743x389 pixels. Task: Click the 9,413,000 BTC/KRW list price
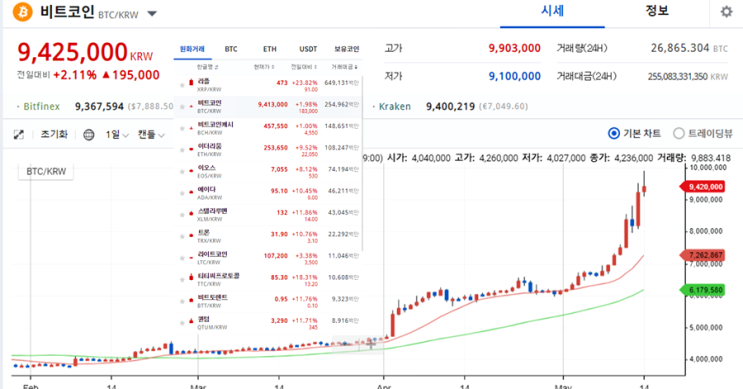272,105
